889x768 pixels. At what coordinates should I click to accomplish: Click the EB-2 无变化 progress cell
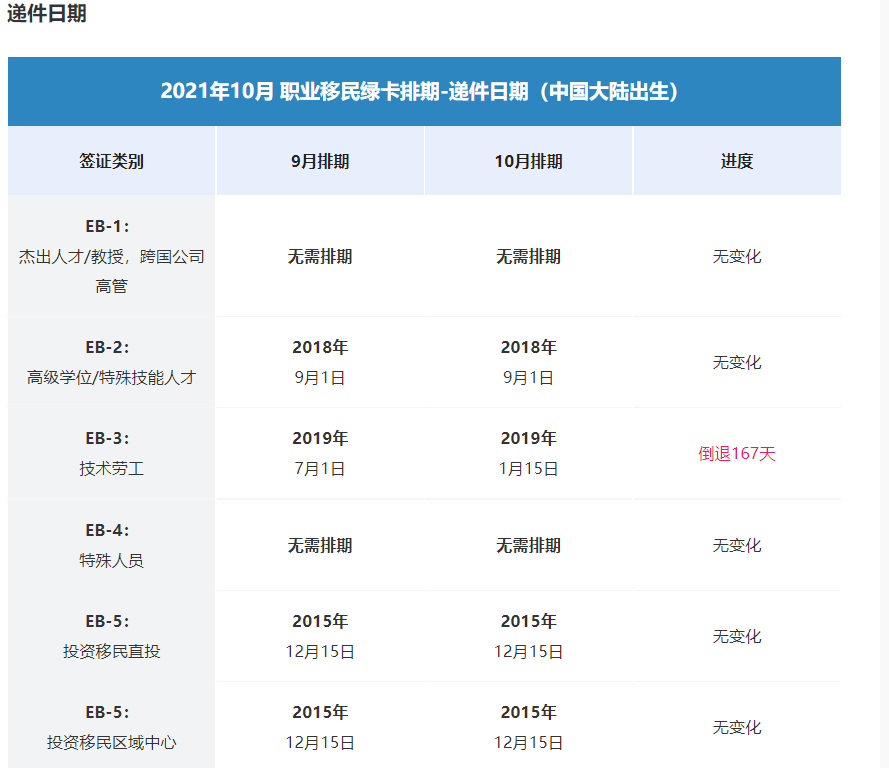coord(737,362)
